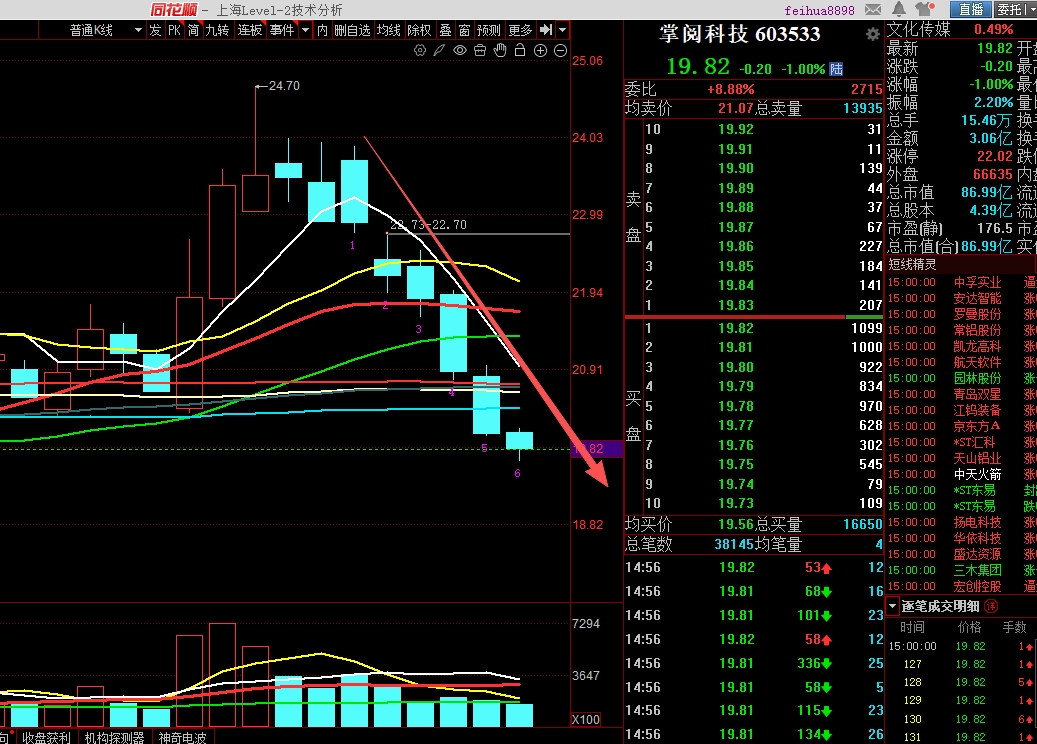Viewport: 1037px width, 744px height.
Task: Click the 发 toolbar button
Action: point(155,30)
